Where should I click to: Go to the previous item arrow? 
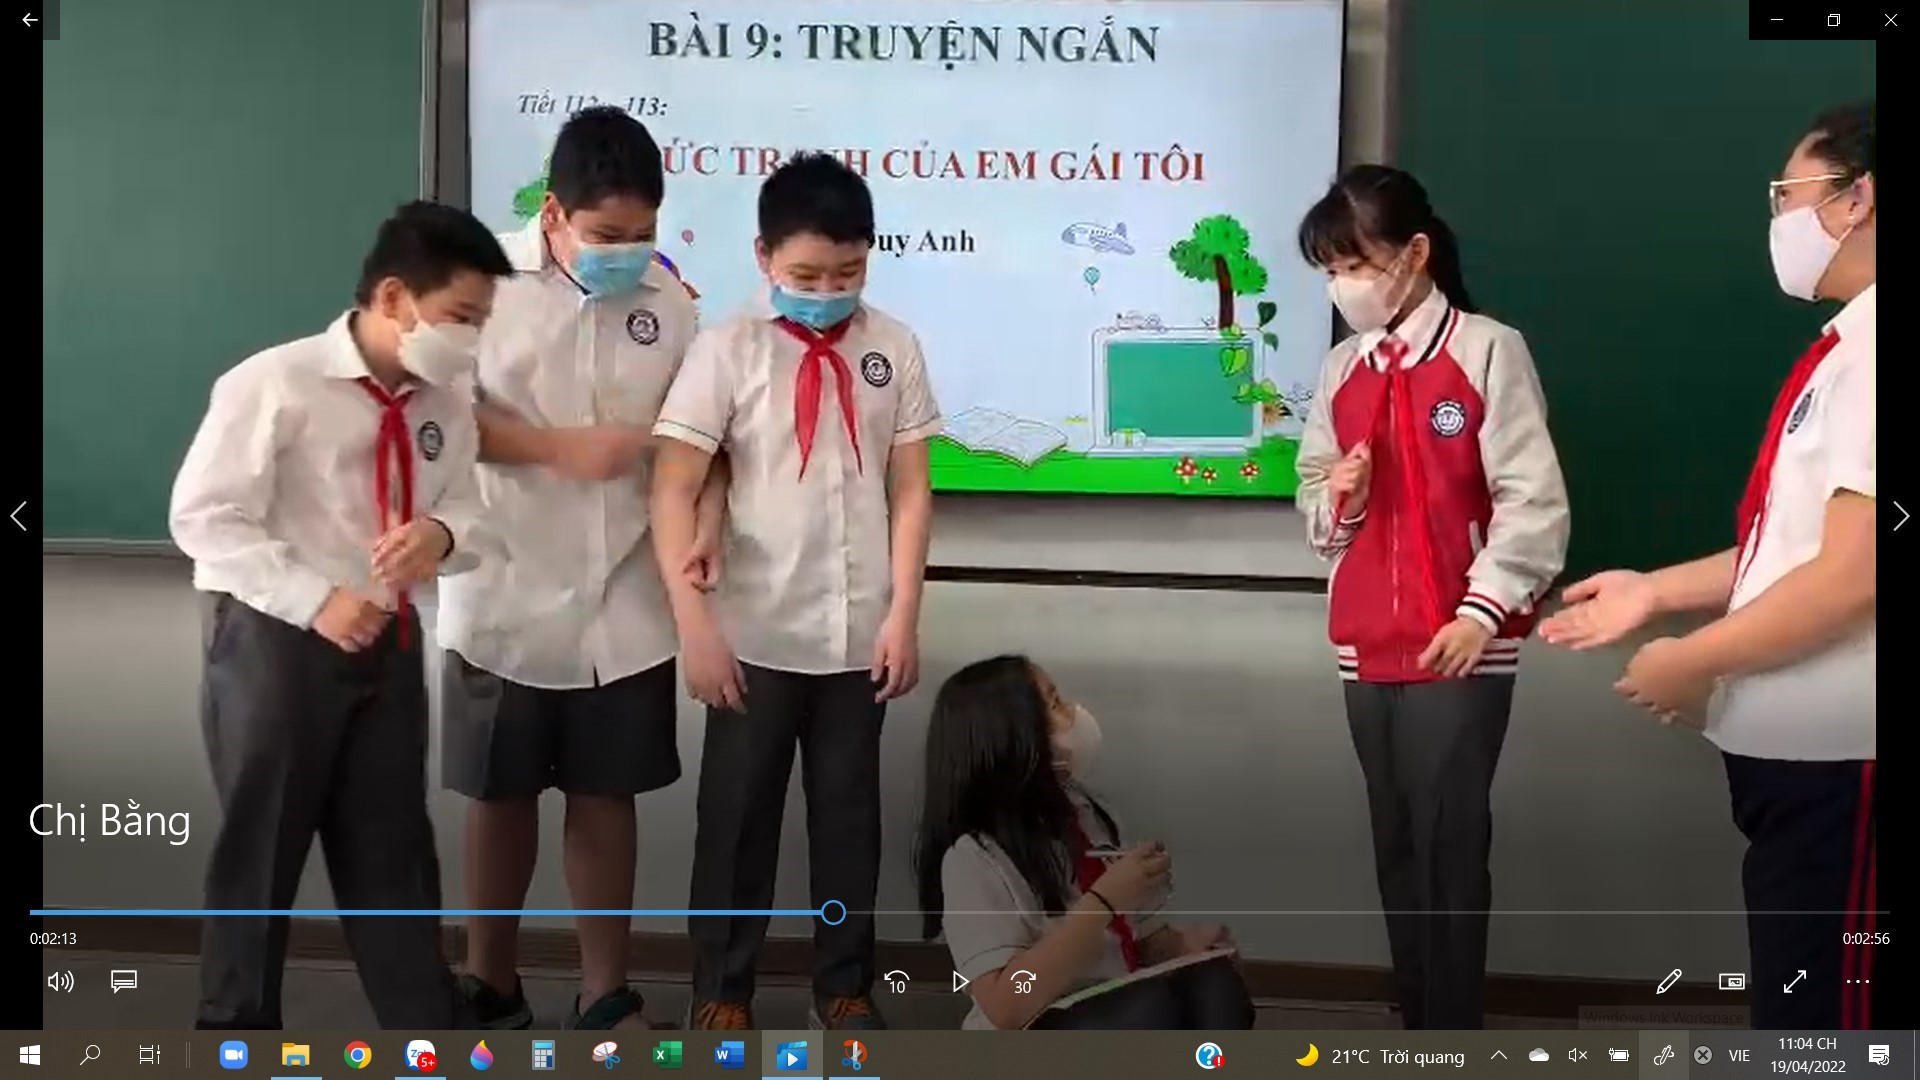point(18,516)
